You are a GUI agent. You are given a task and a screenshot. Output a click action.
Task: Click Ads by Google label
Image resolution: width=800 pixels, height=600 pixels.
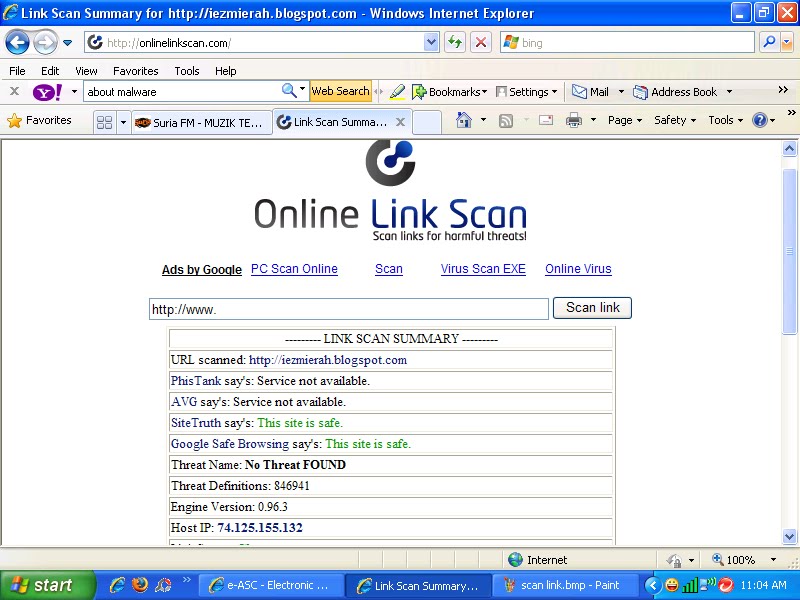coord(202,270)
